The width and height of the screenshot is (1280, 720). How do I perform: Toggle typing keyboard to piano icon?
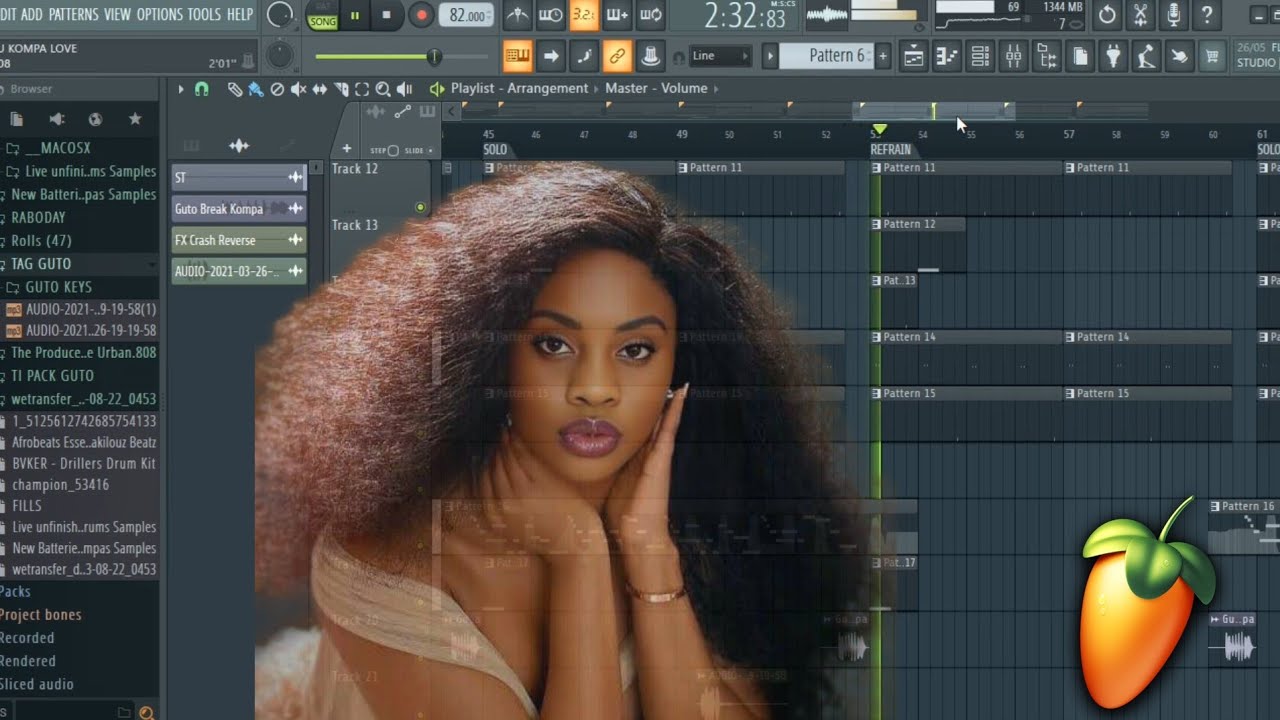pos(517,56)
